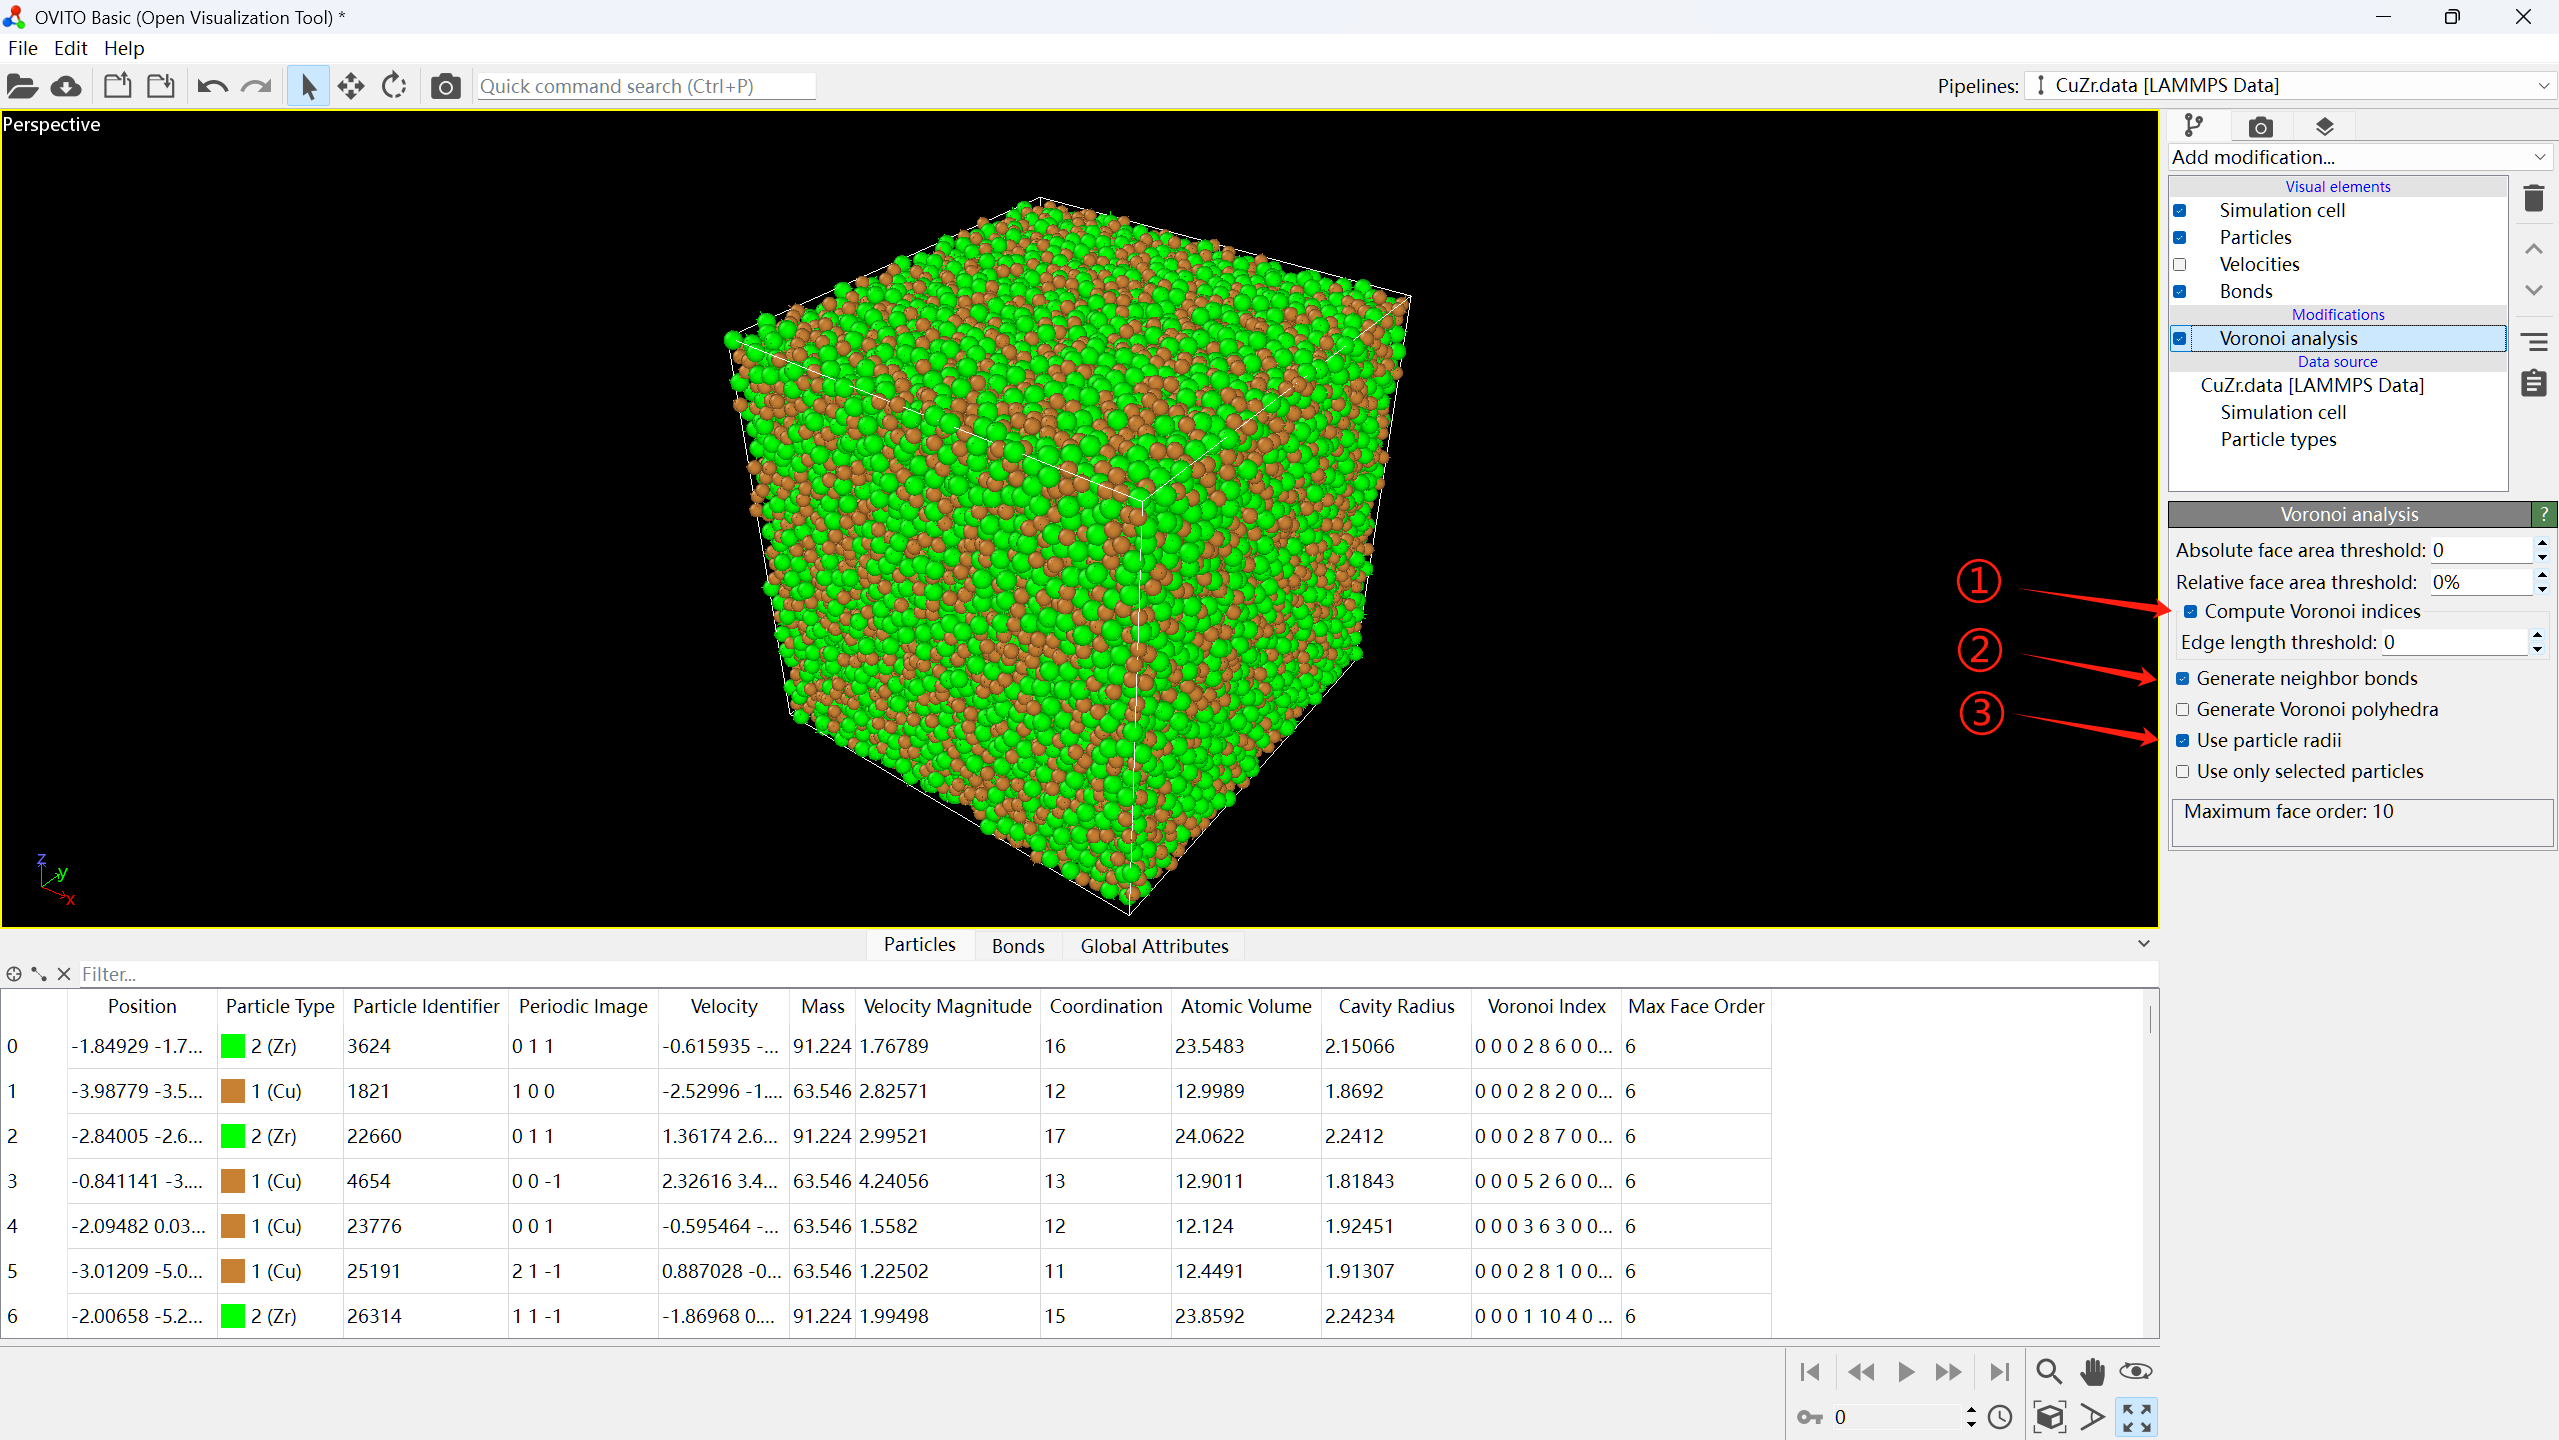Click the undo arrow icon
Viewport: 2559px width, 1440px height.
coord(212,87)
